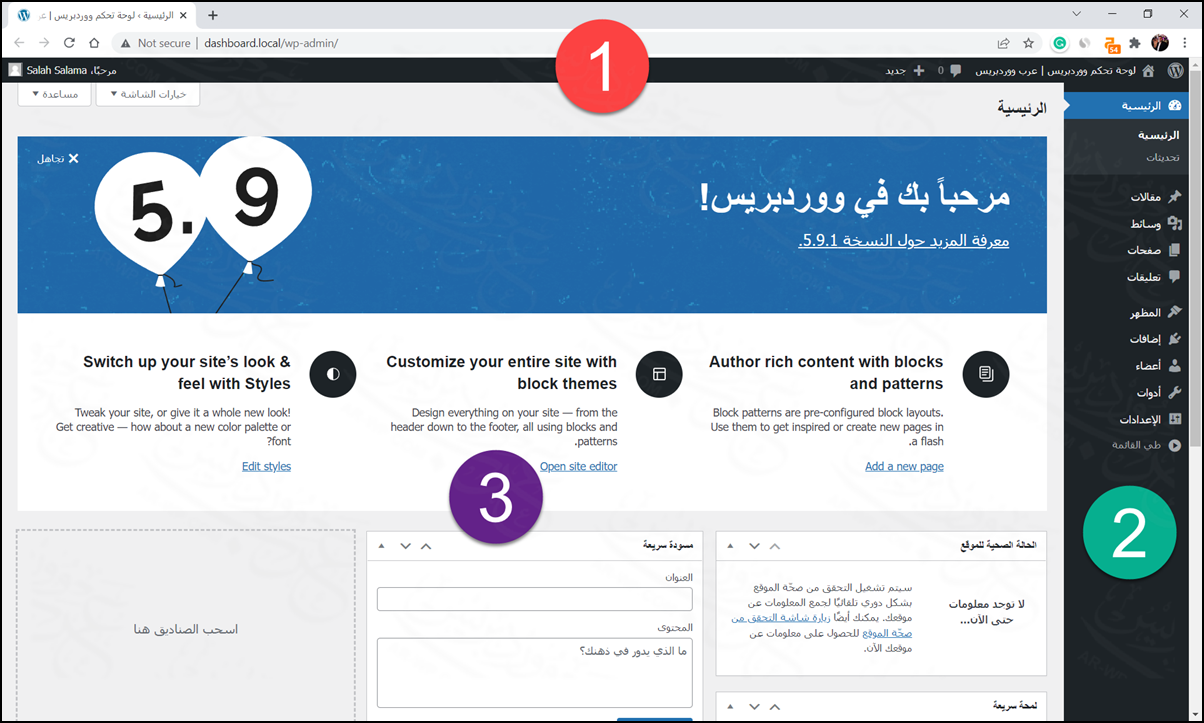Move the لمحة سريعة widget down
1204x723 pixels.
tap(755, 706)
